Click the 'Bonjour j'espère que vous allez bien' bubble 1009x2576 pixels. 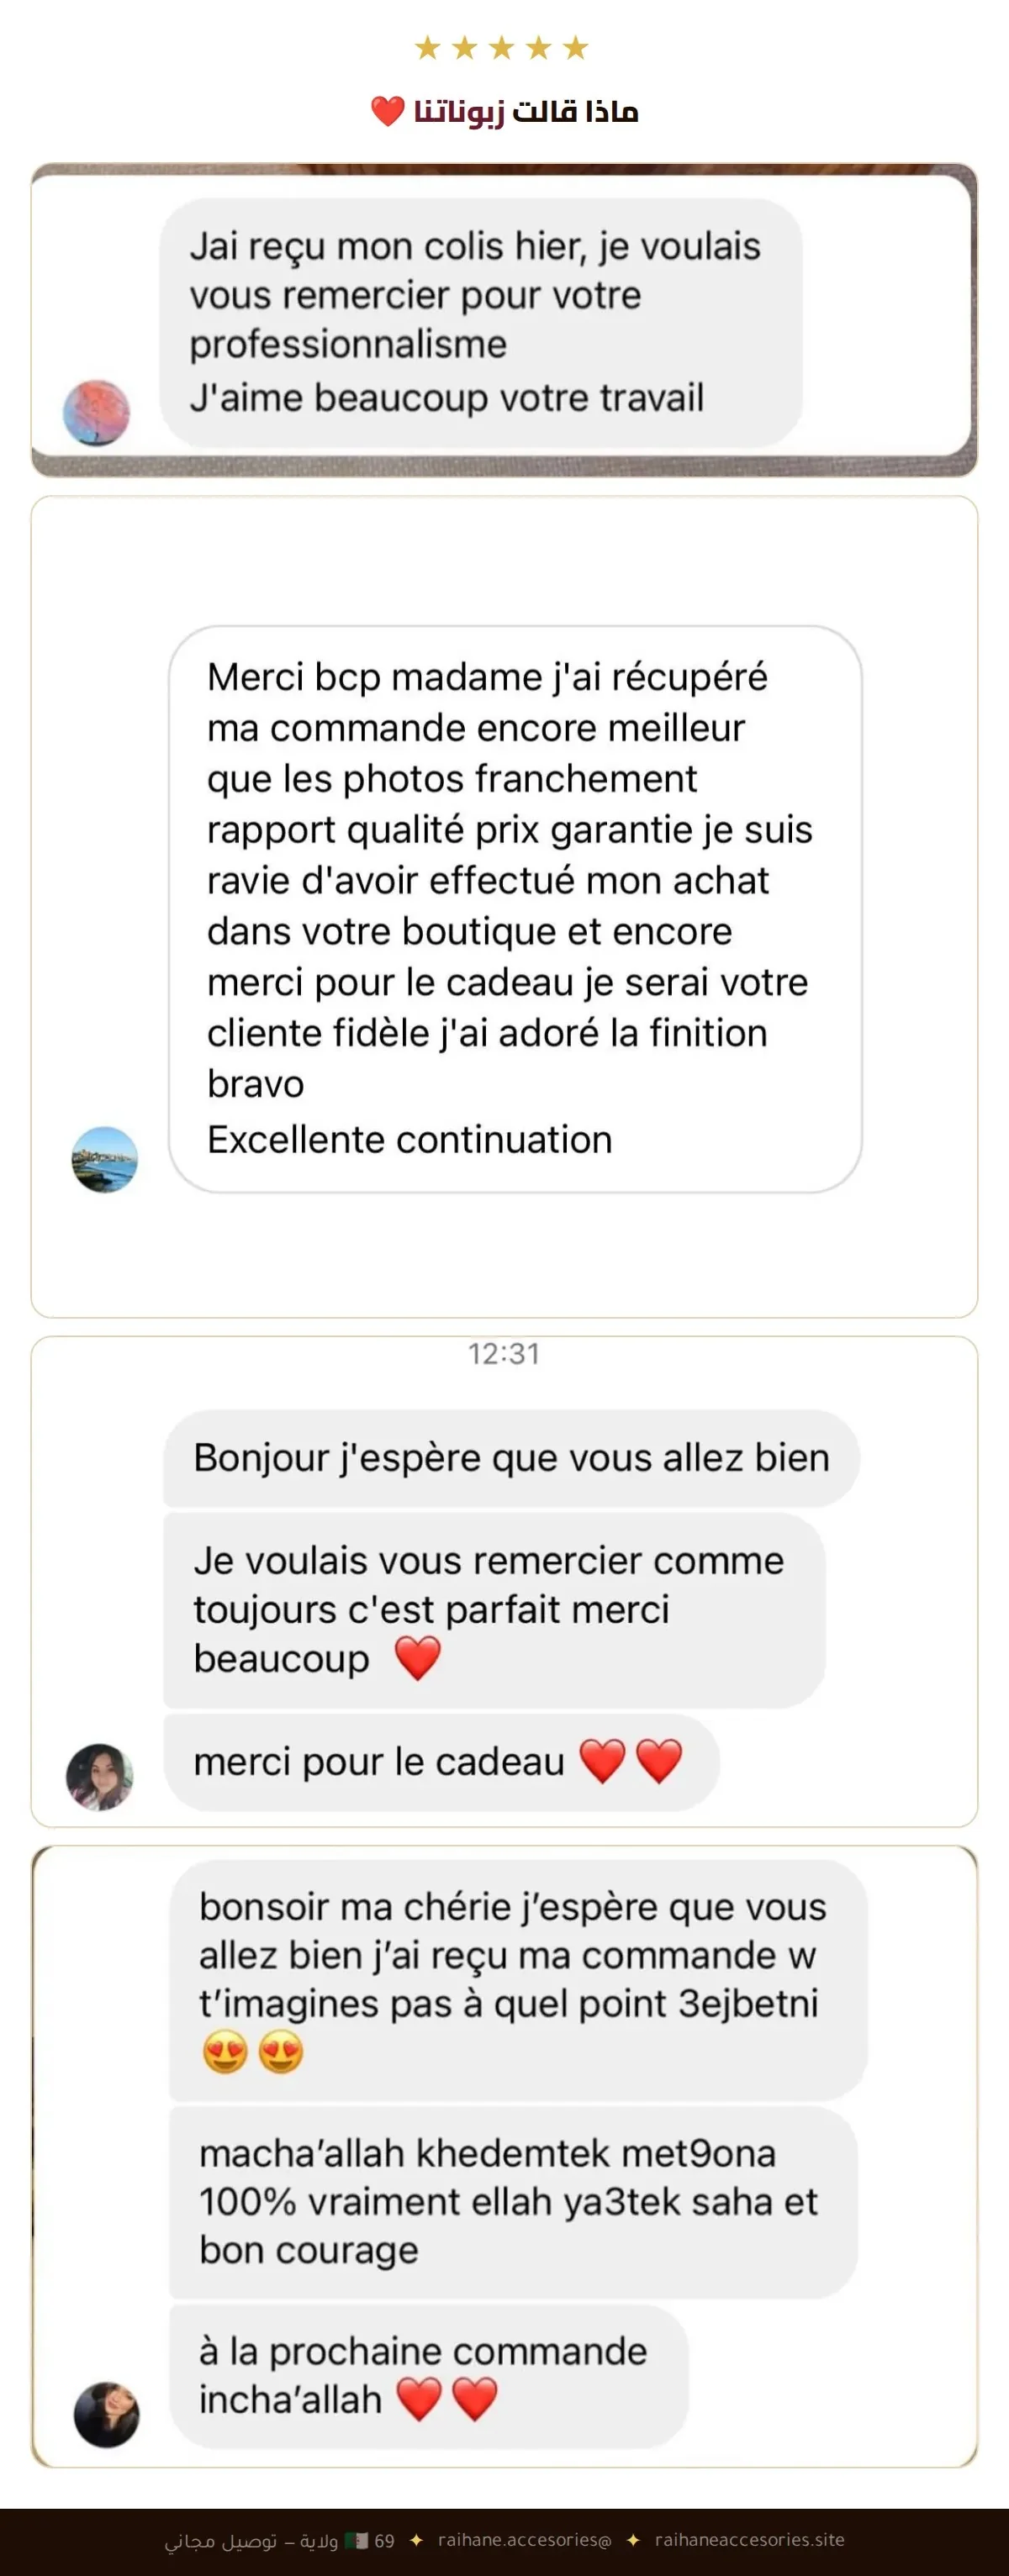pyautogui.click(x=511, y=1458)
